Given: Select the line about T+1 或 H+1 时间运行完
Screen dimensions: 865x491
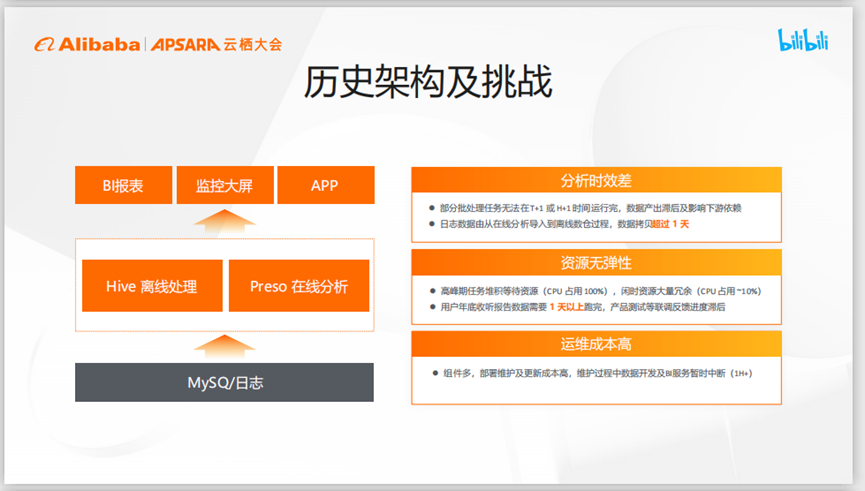Looking at the screenshot, I should coord(585,208).
